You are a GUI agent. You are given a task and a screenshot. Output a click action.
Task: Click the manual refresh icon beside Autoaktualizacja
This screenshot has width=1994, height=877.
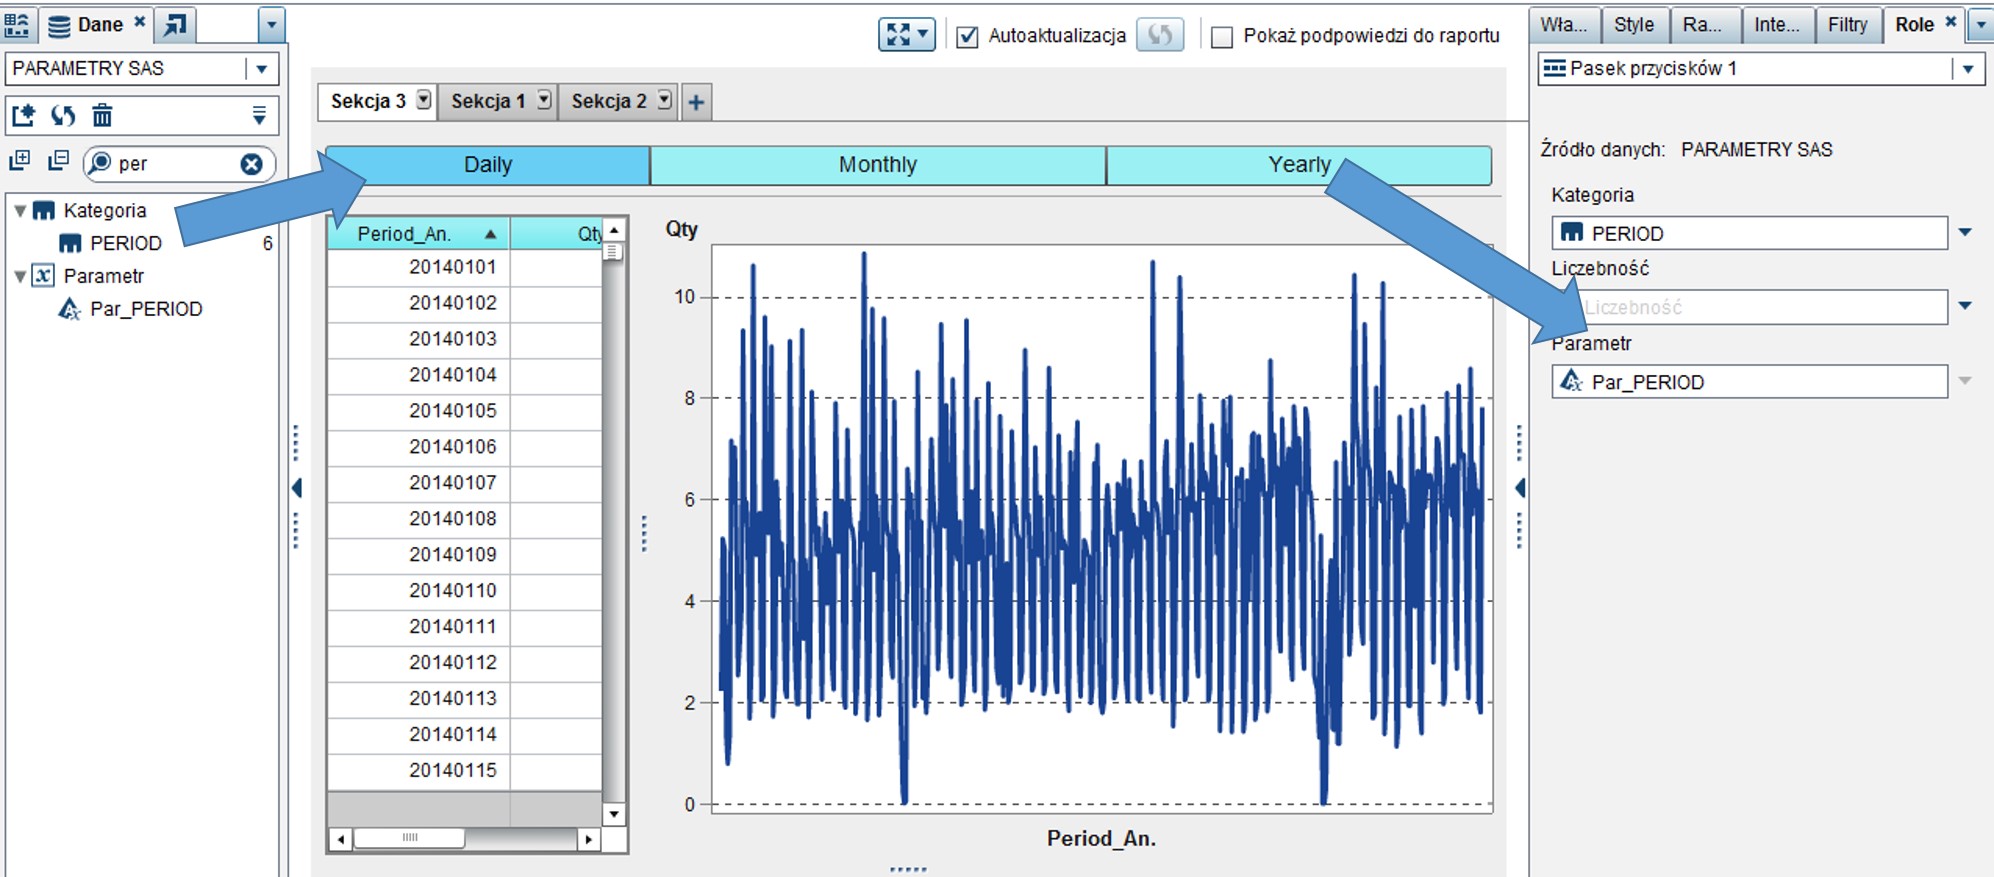[1160, 35]
